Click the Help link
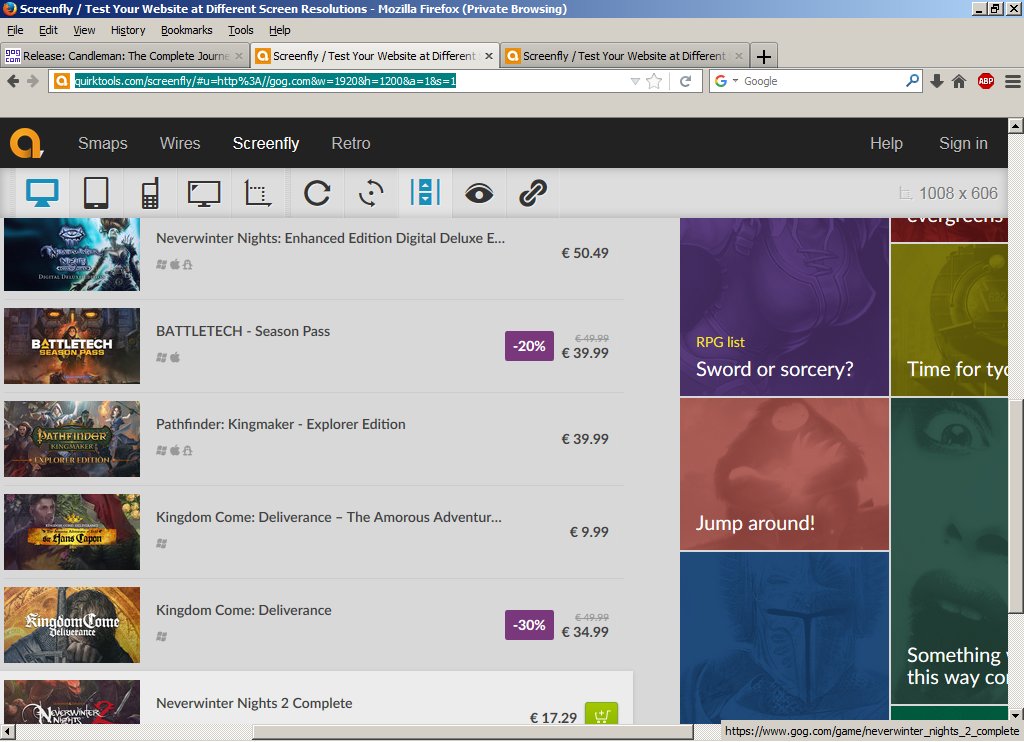Image resolution: width=1024 pixels, height=742 pixels. click(886, 143)
